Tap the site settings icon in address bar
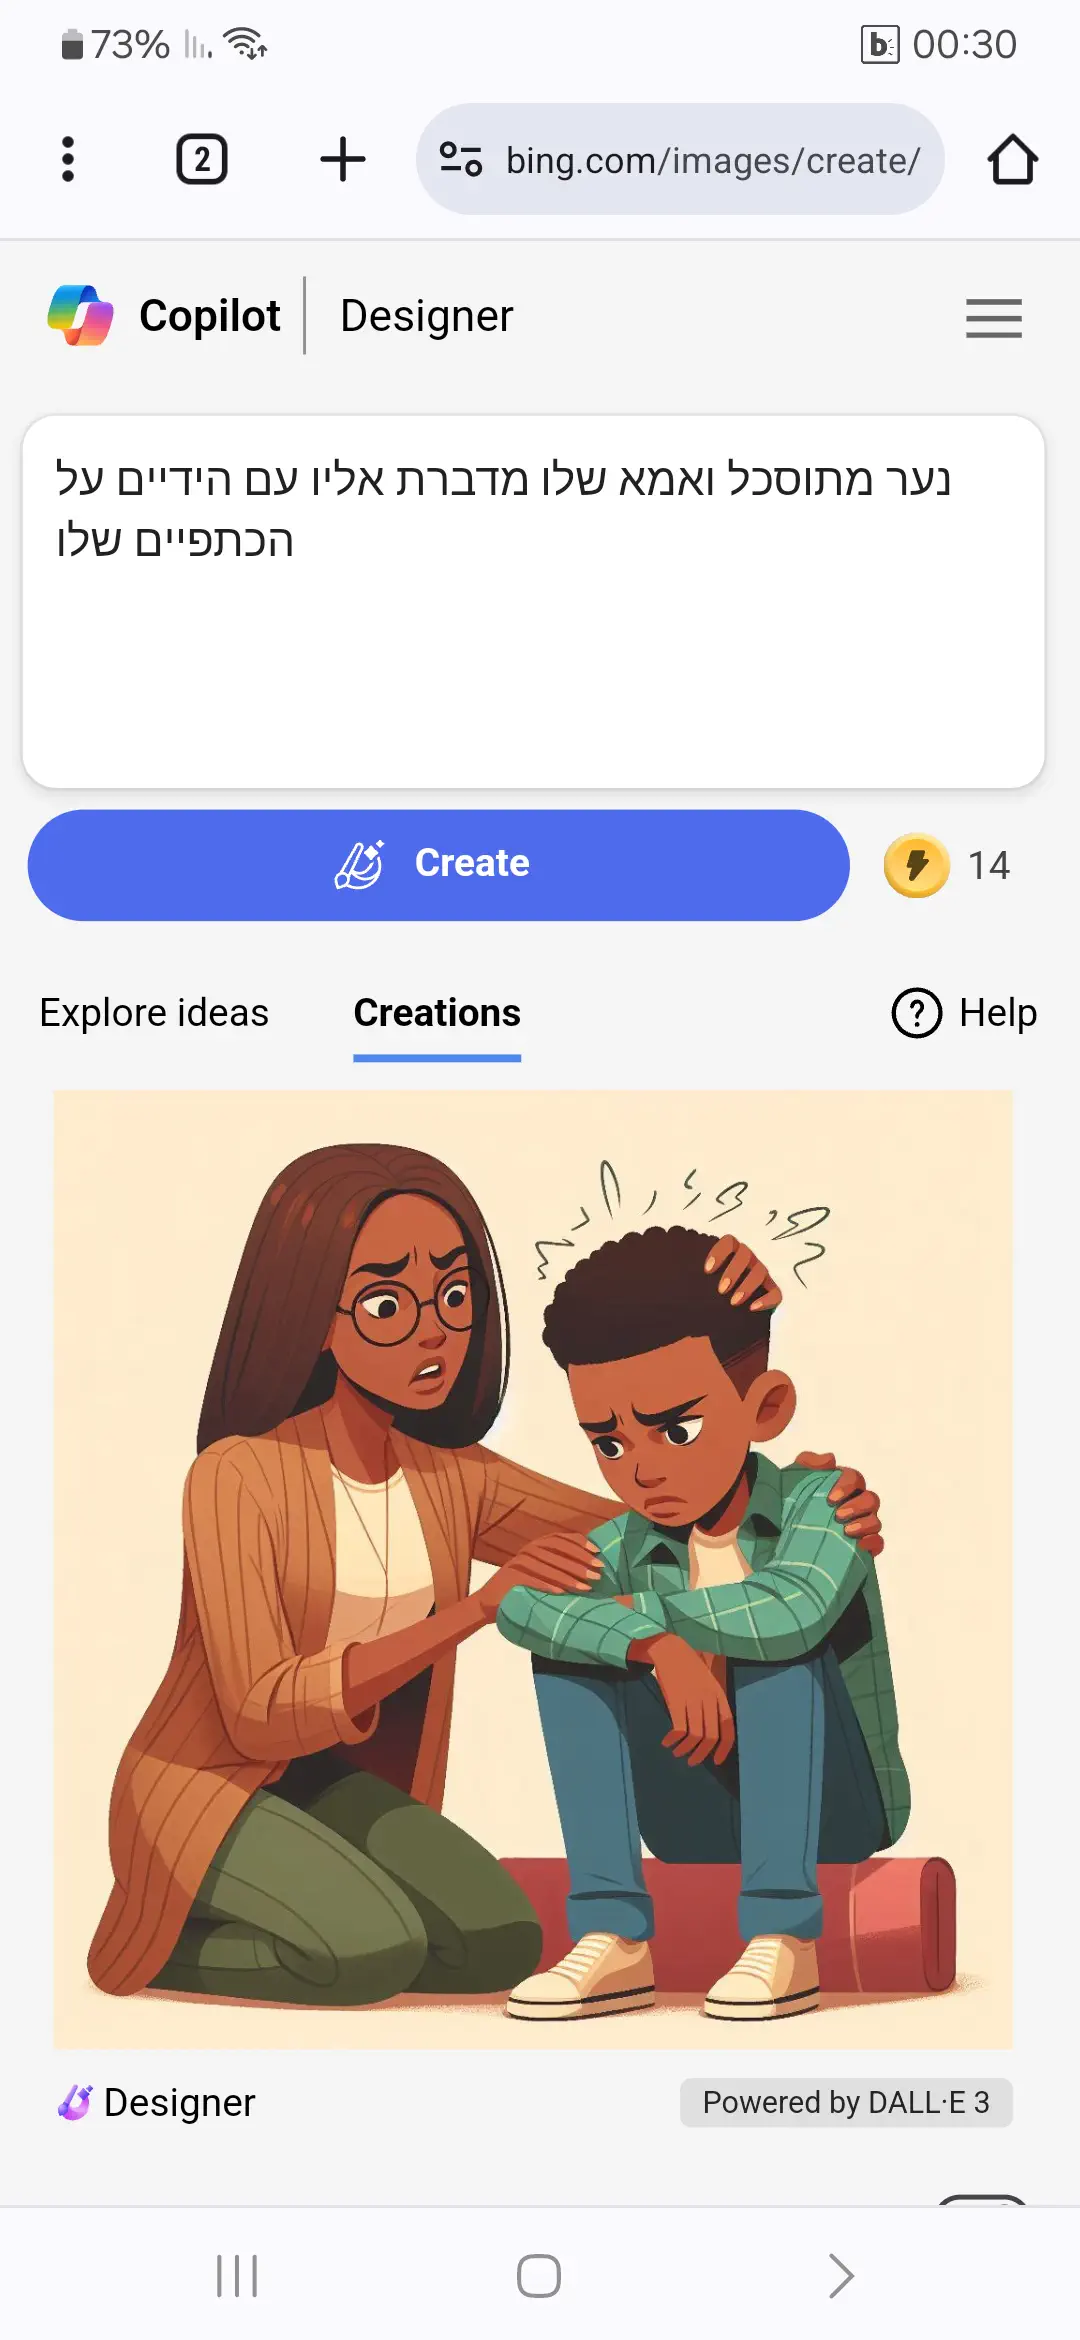Screen dimensions: 1080x2340 (461, 160)
